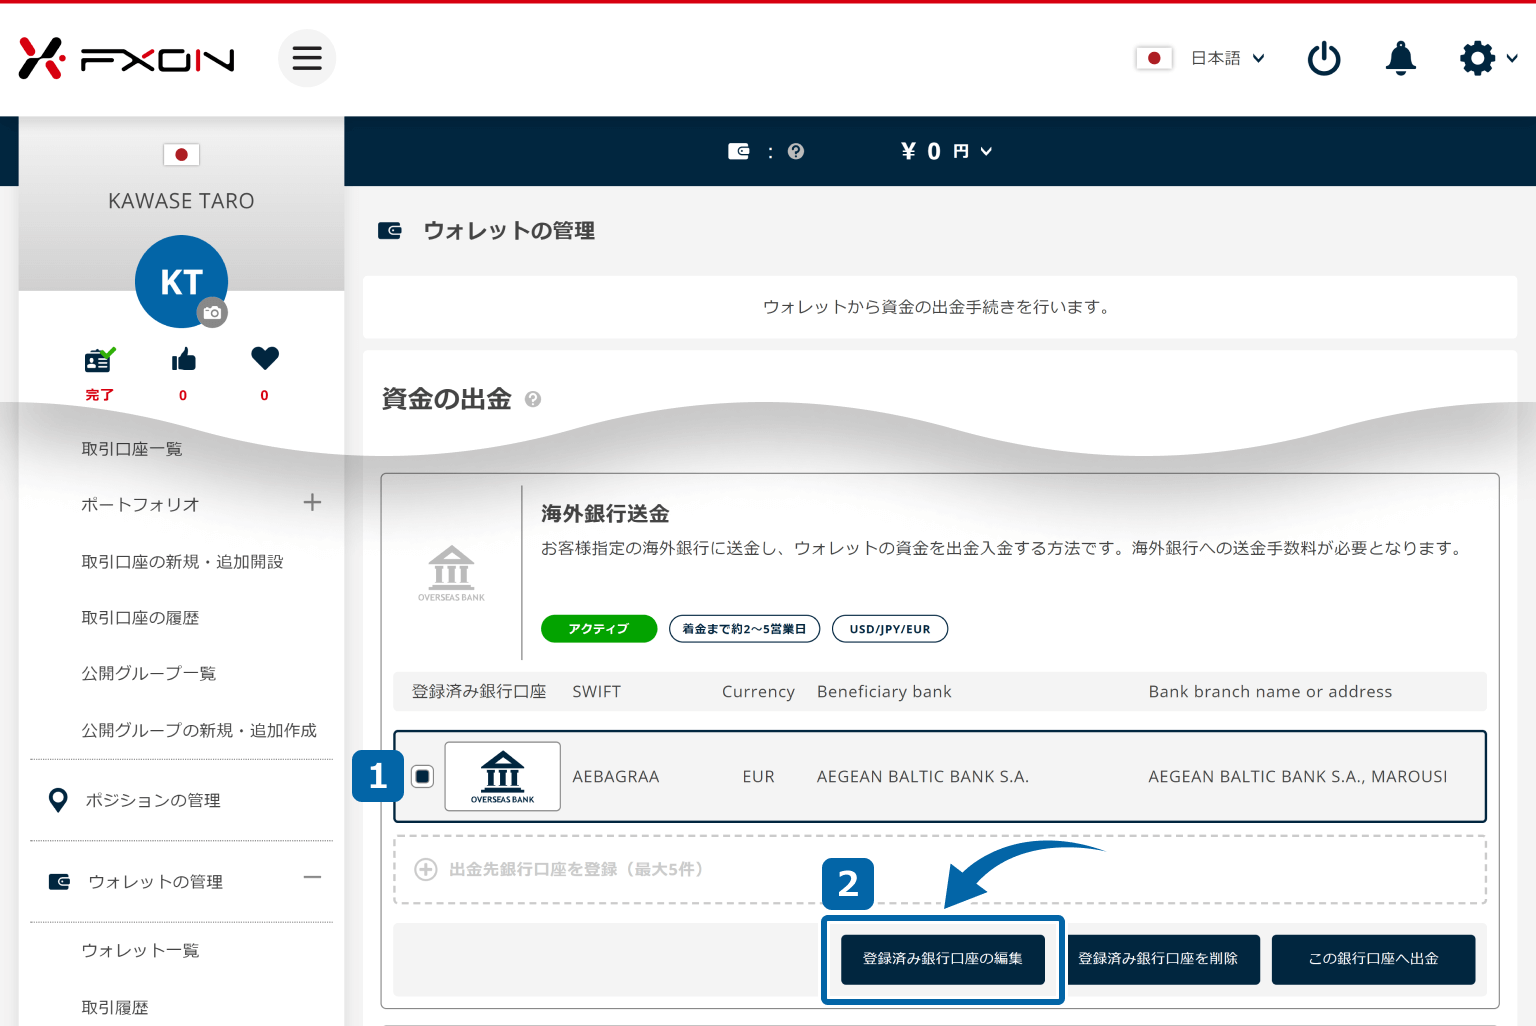Open 取引口座一覧 in sidebar
The image size is (1536, 1026).
(132, 449)
